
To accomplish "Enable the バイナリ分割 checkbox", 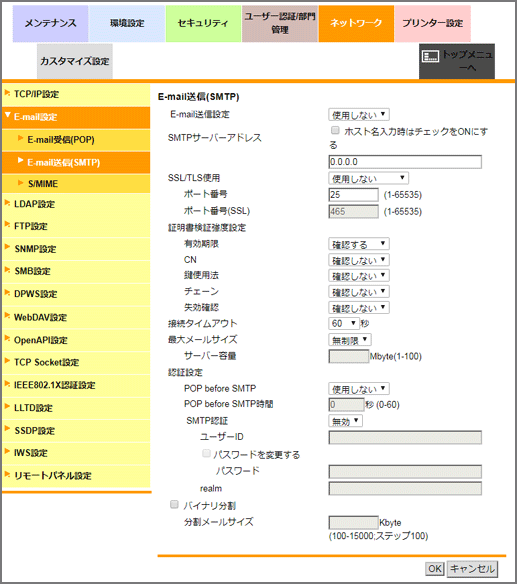I will tap(174, 504).
